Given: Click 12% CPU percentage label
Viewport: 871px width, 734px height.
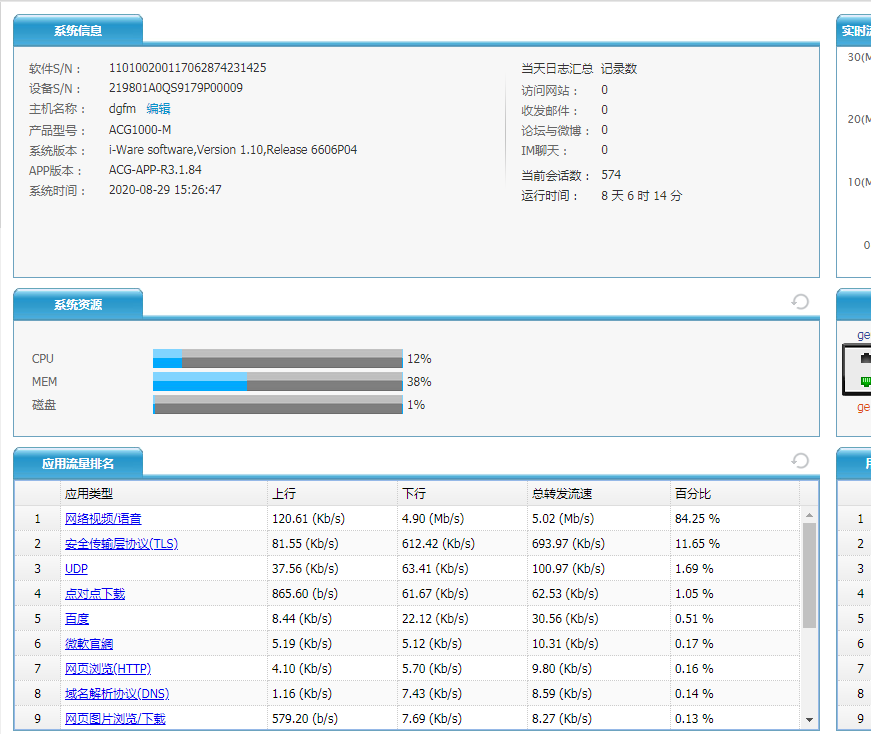Looking at the screenshot, I should tap(419, 359).
